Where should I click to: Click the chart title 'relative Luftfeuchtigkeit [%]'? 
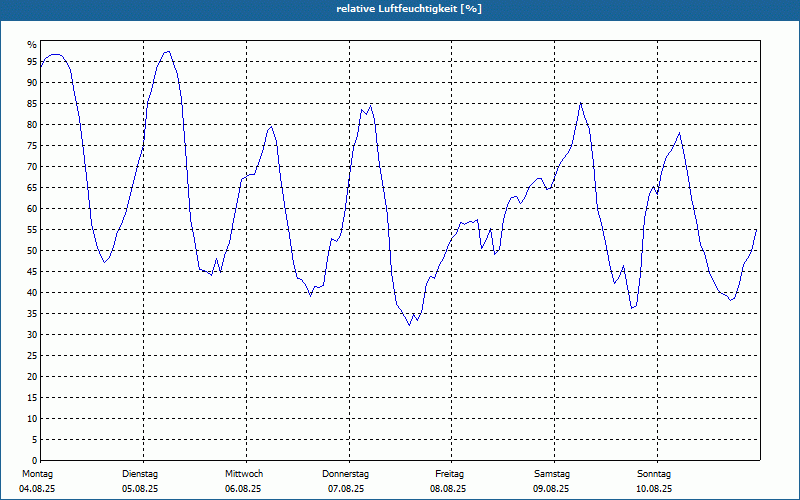(409, 9)
